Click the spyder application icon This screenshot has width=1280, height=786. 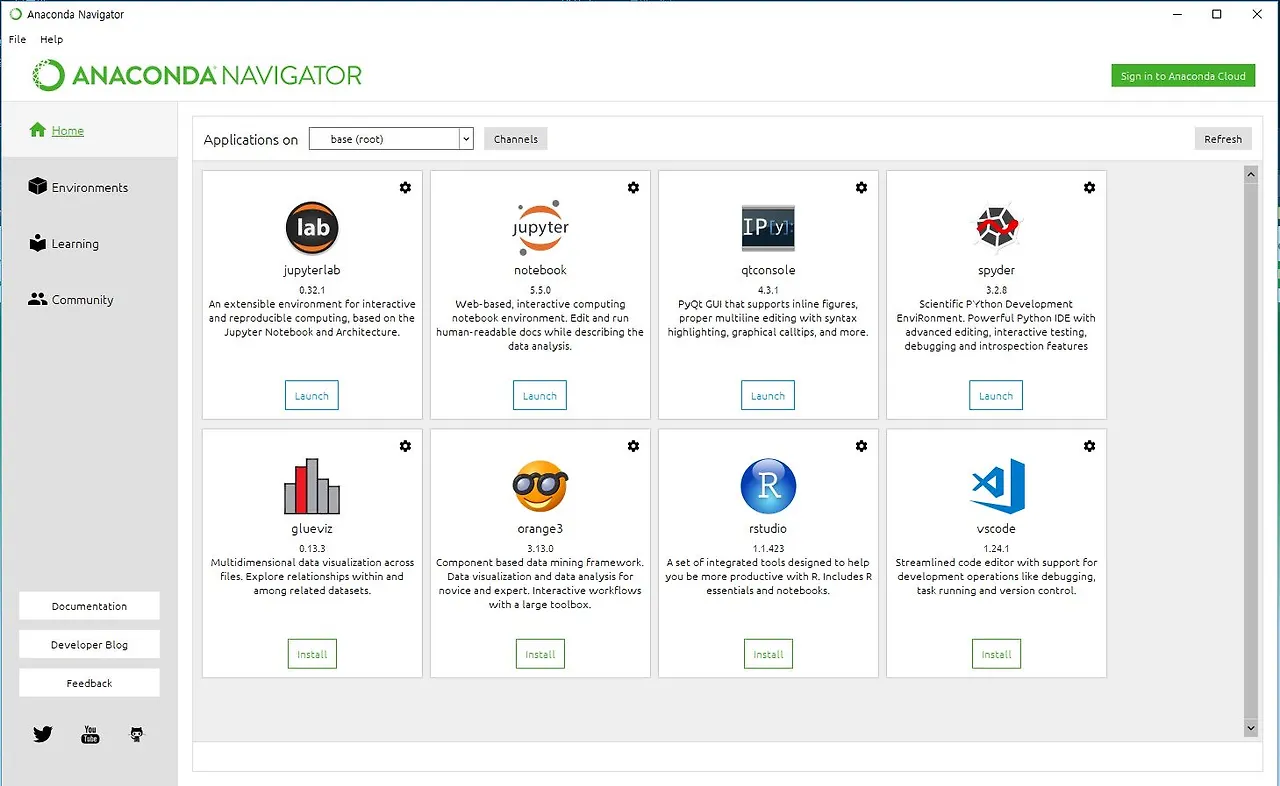(996, 228)
